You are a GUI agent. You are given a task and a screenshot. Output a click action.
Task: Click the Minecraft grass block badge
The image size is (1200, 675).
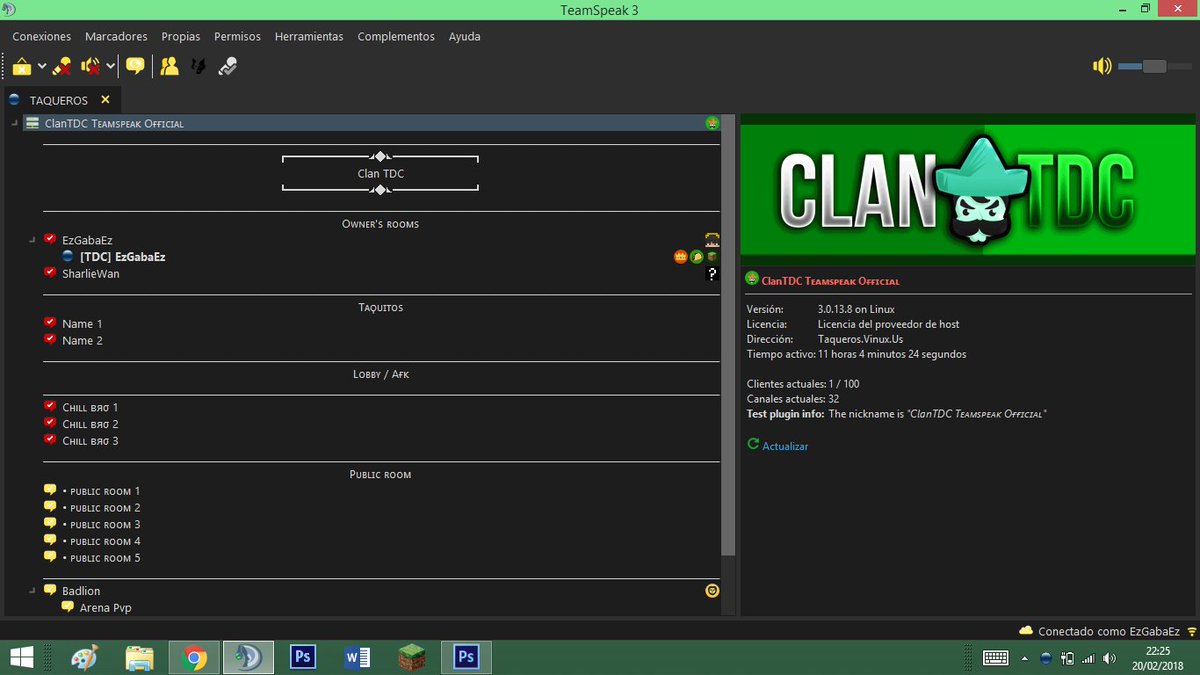(x=712, y=257)
